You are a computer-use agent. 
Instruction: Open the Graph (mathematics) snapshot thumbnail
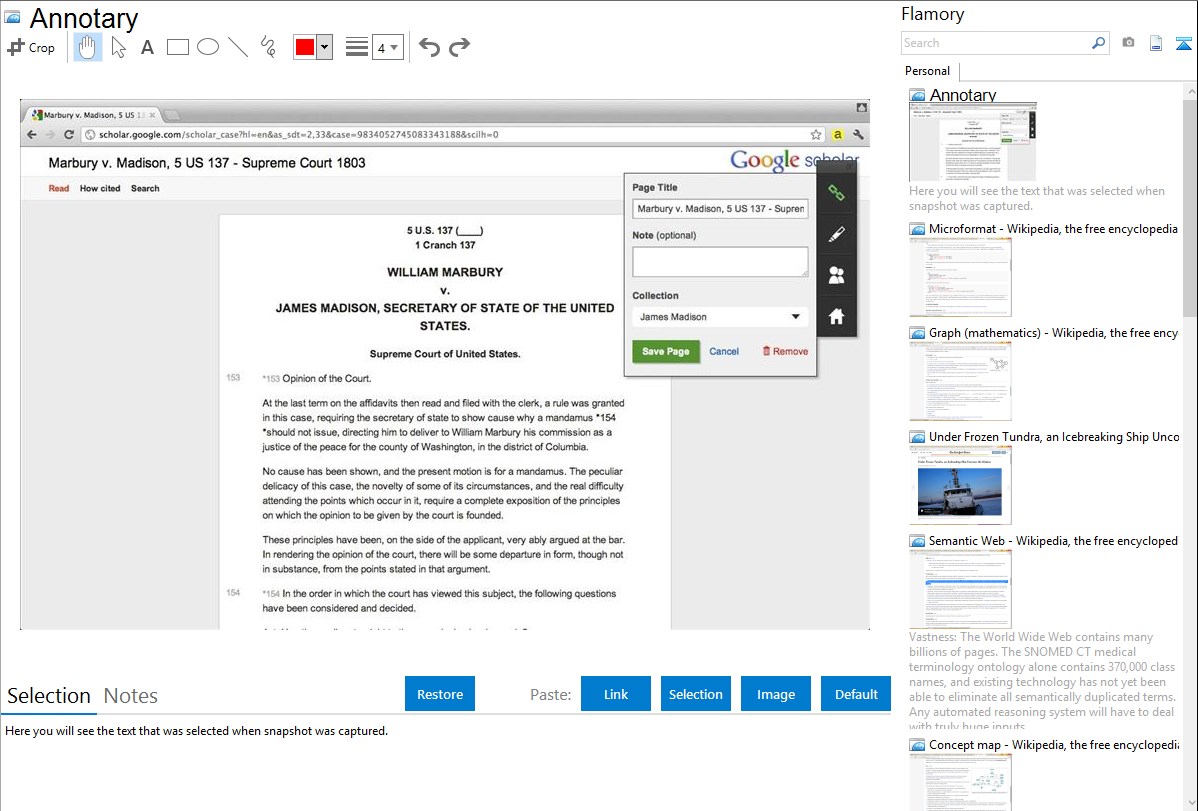click(960, 381)
